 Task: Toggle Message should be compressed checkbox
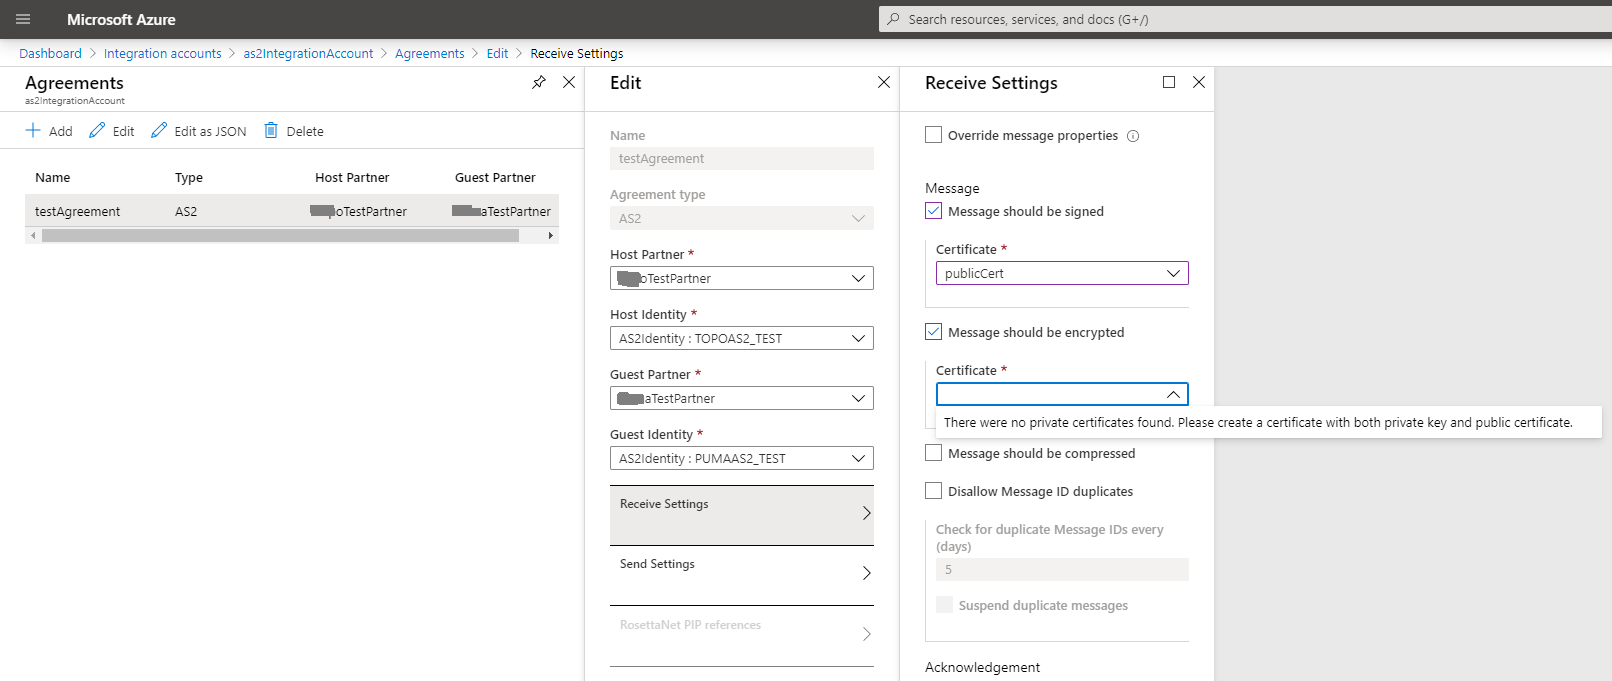934,453
